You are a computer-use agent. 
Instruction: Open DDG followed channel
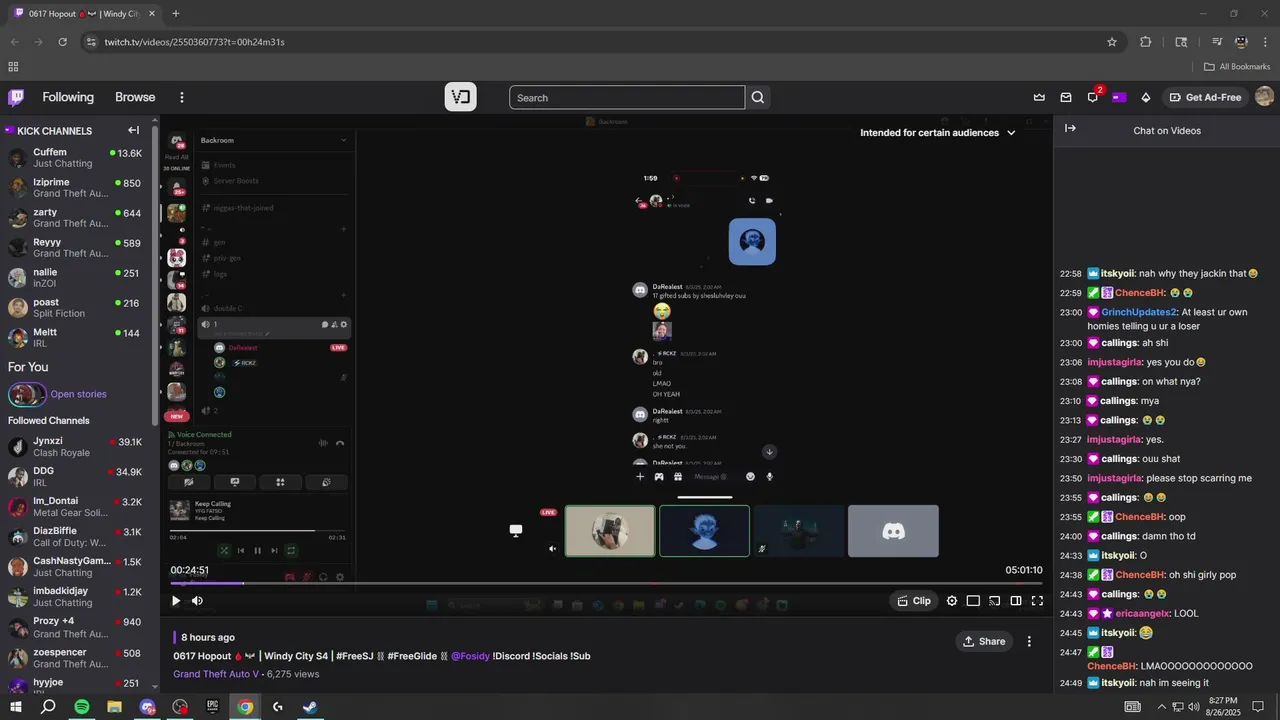tap(75, 477)
